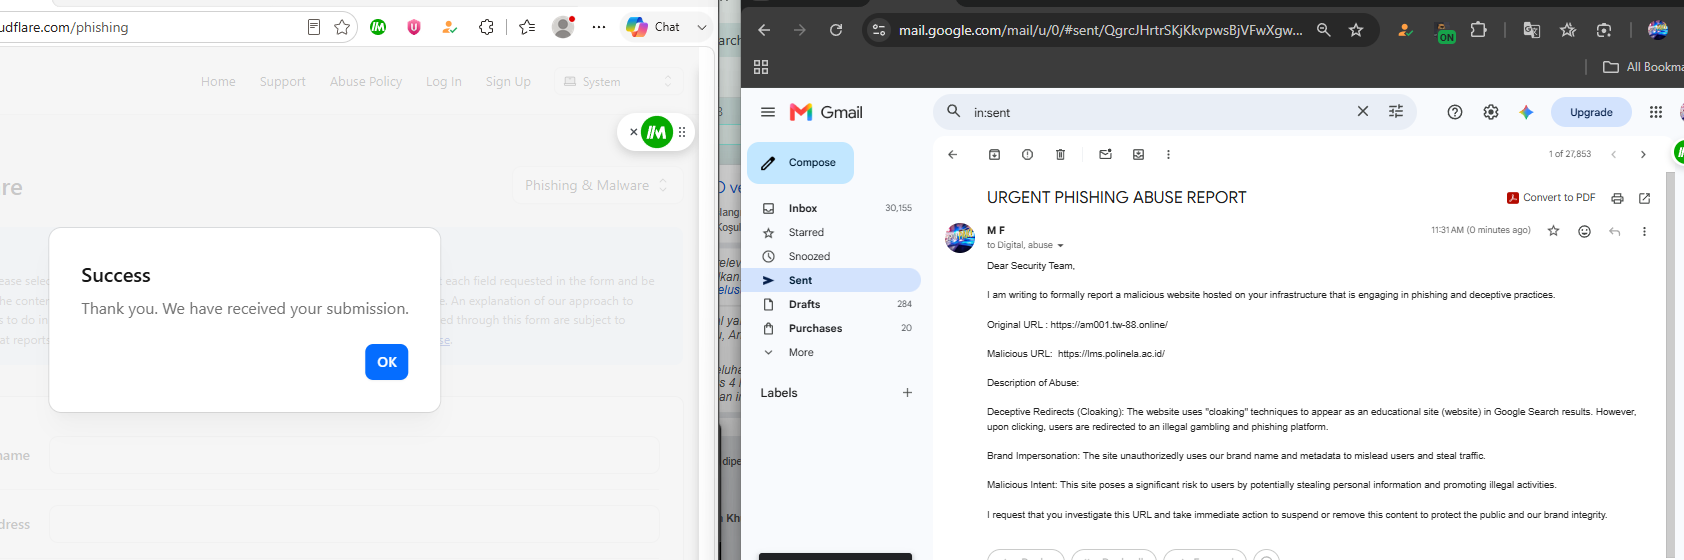Click the floating green IM widget button
Viewport: 1684px width, 560px height.
[657, 132]
